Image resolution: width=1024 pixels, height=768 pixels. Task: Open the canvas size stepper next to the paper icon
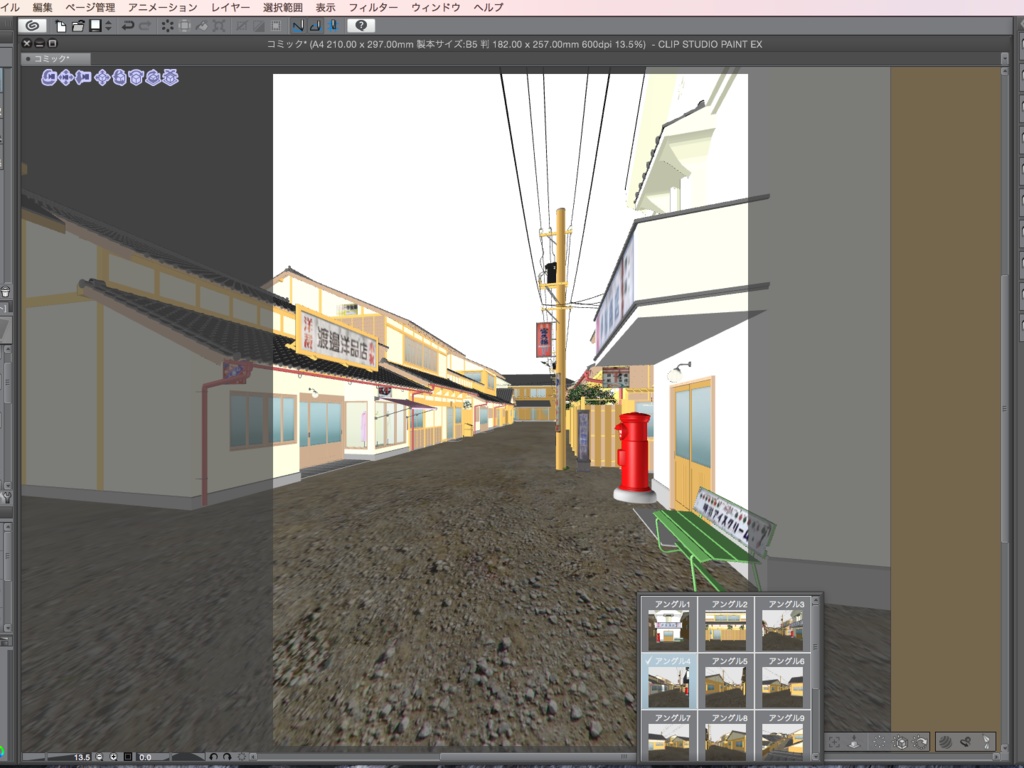(107, 27)
